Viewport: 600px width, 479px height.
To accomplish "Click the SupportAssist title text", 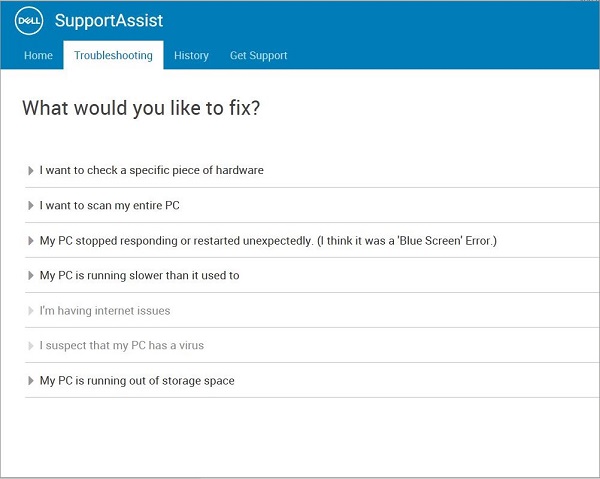I will pos(109,21).
